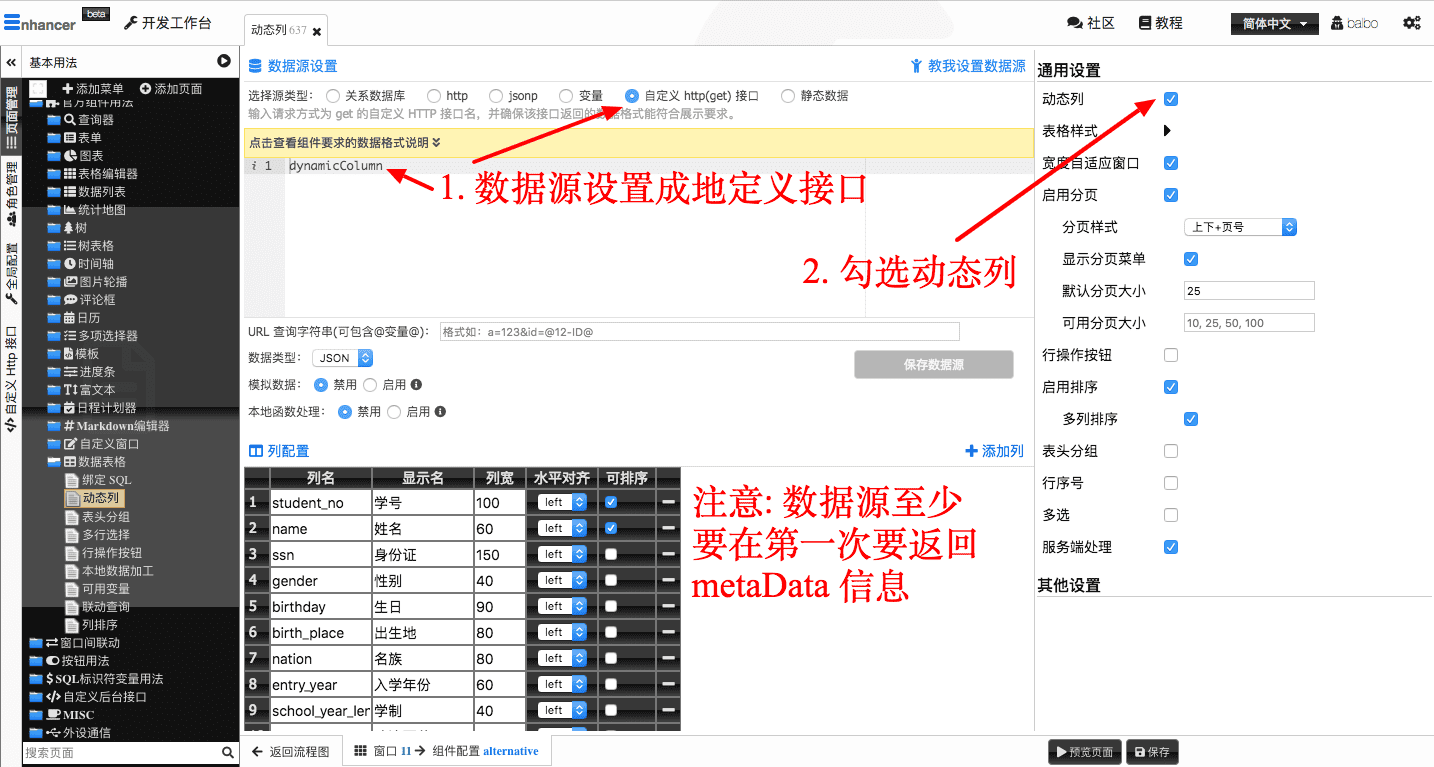Select 表头分组 in the page tree
Viewport: 1434px width, 767px height.
pyautogui.click(x=105, y=517)
